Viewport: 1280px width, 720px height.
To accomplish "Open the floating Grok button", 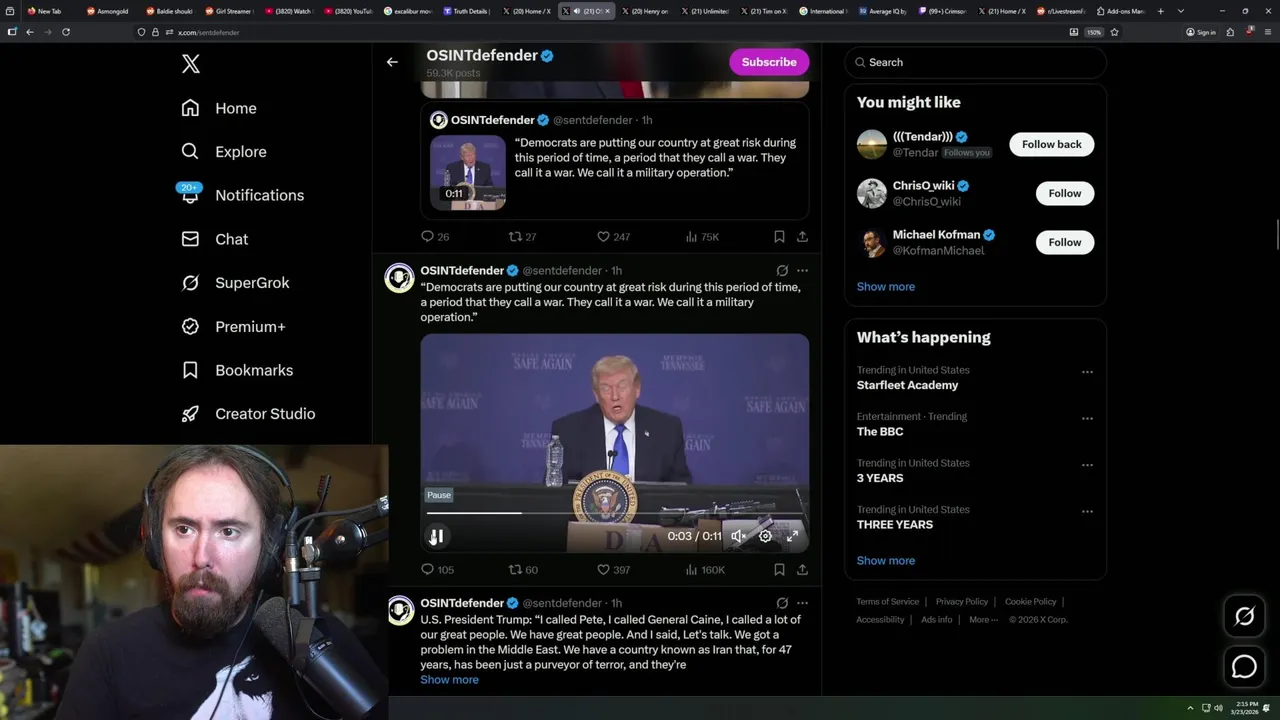I will pos(1244,617).
